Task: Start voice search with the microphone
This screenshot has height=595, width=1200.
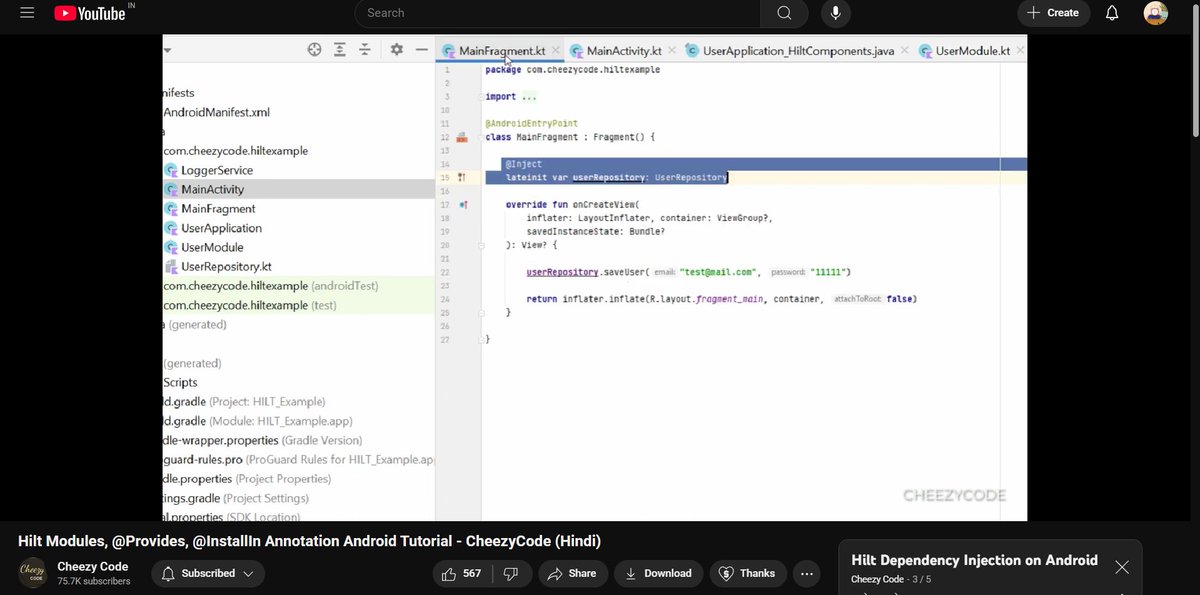Action: pos(835,13)
